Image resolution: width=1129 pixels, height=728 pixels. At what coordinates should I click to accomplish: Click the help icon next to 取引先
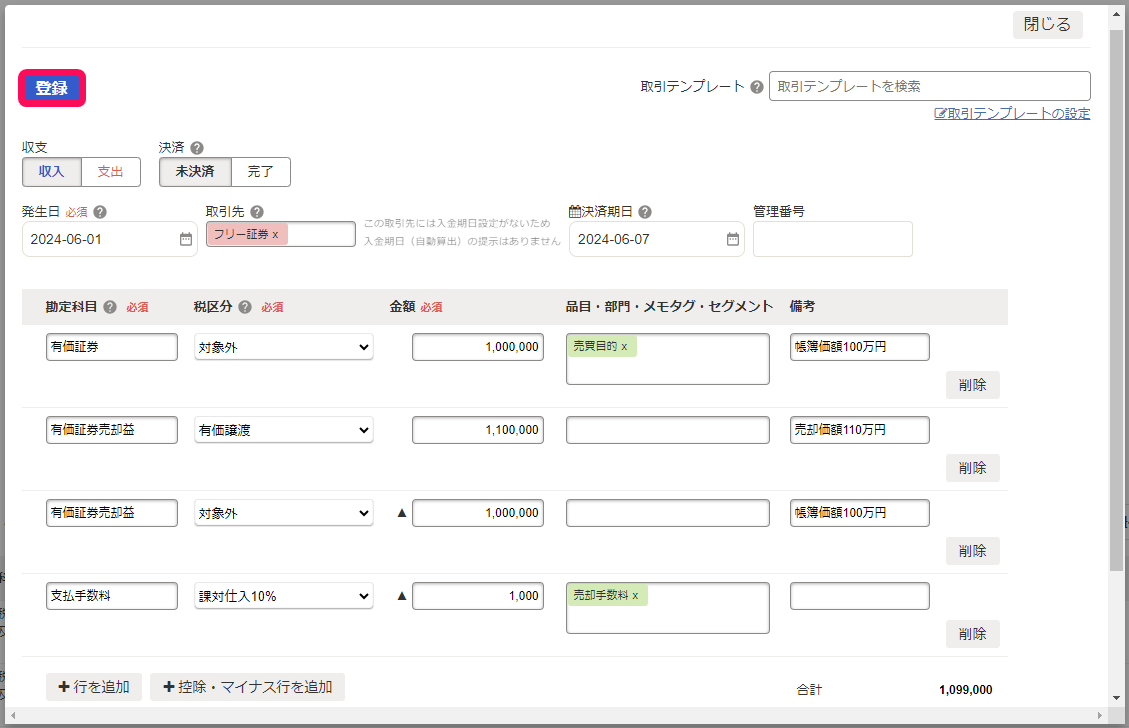click(257, 212)
